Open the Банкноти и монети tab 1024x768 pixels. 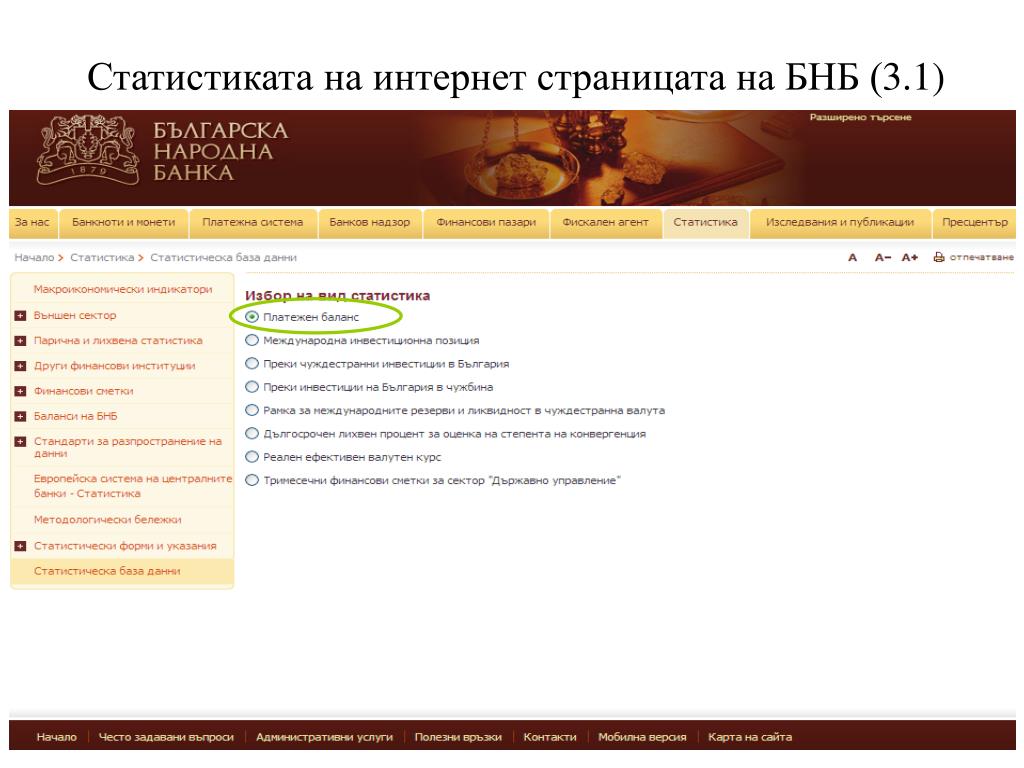(x=123, y=223)
